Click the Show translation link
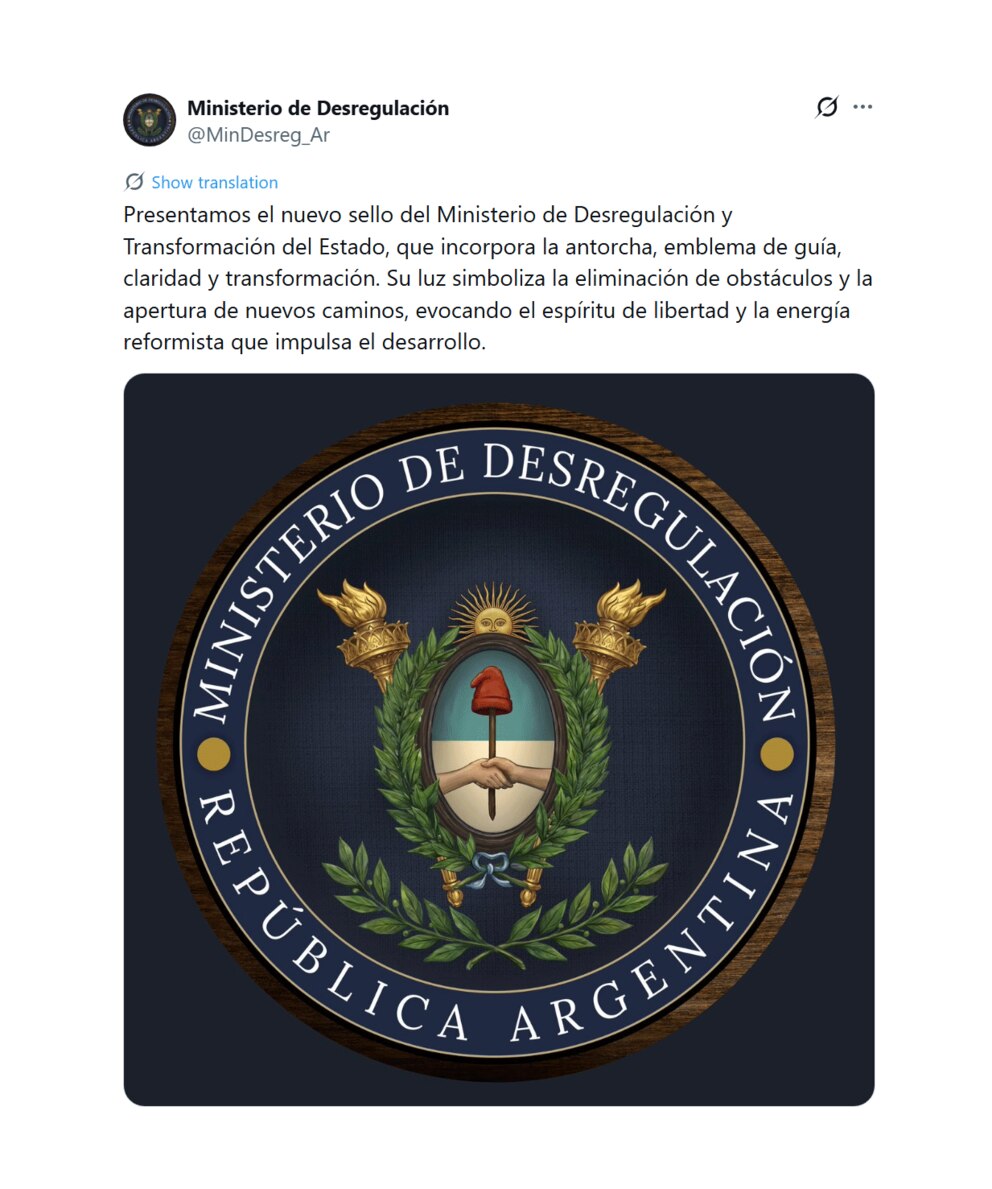Viewport: 992px width, 1189px height. coord(215,182)
